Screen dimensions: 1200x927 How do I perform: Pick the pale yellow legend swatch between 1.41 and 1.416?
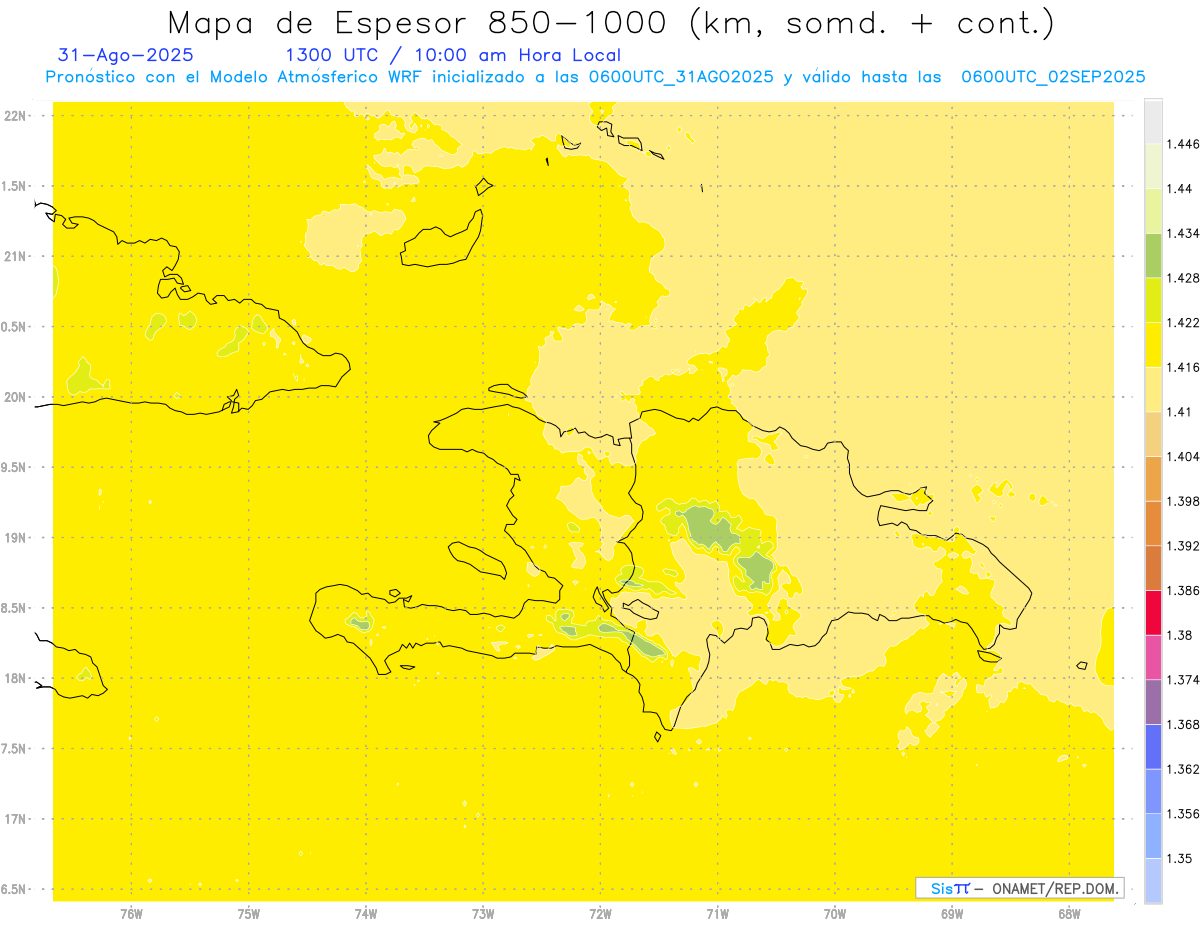(x=1153, y=389)
